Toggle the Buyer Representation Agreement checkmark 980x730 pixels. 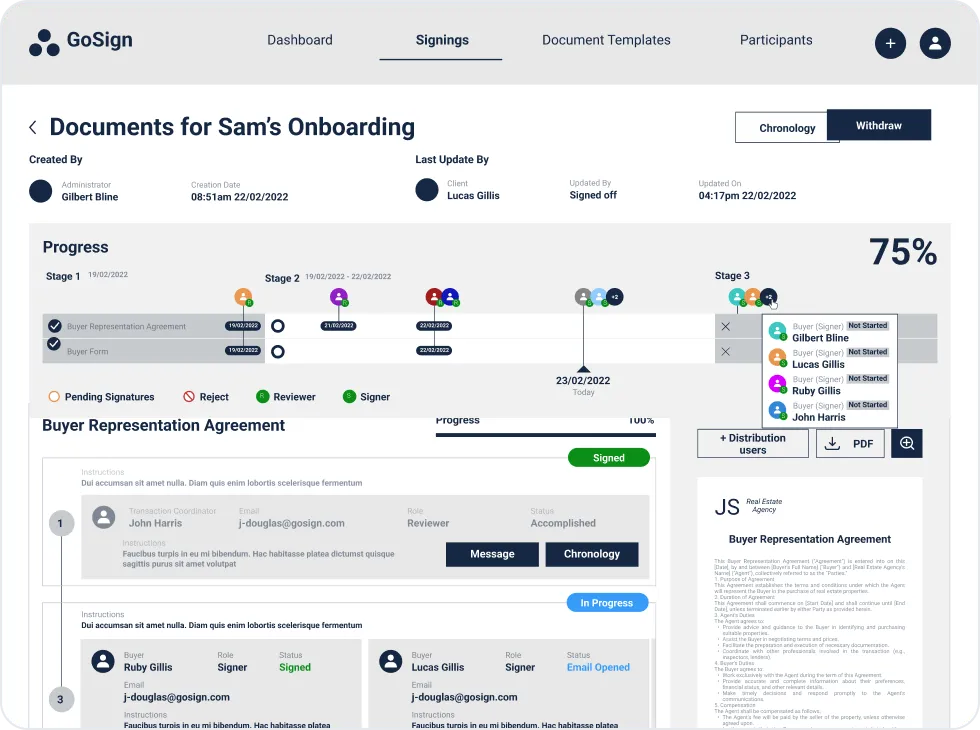point(55,326)
